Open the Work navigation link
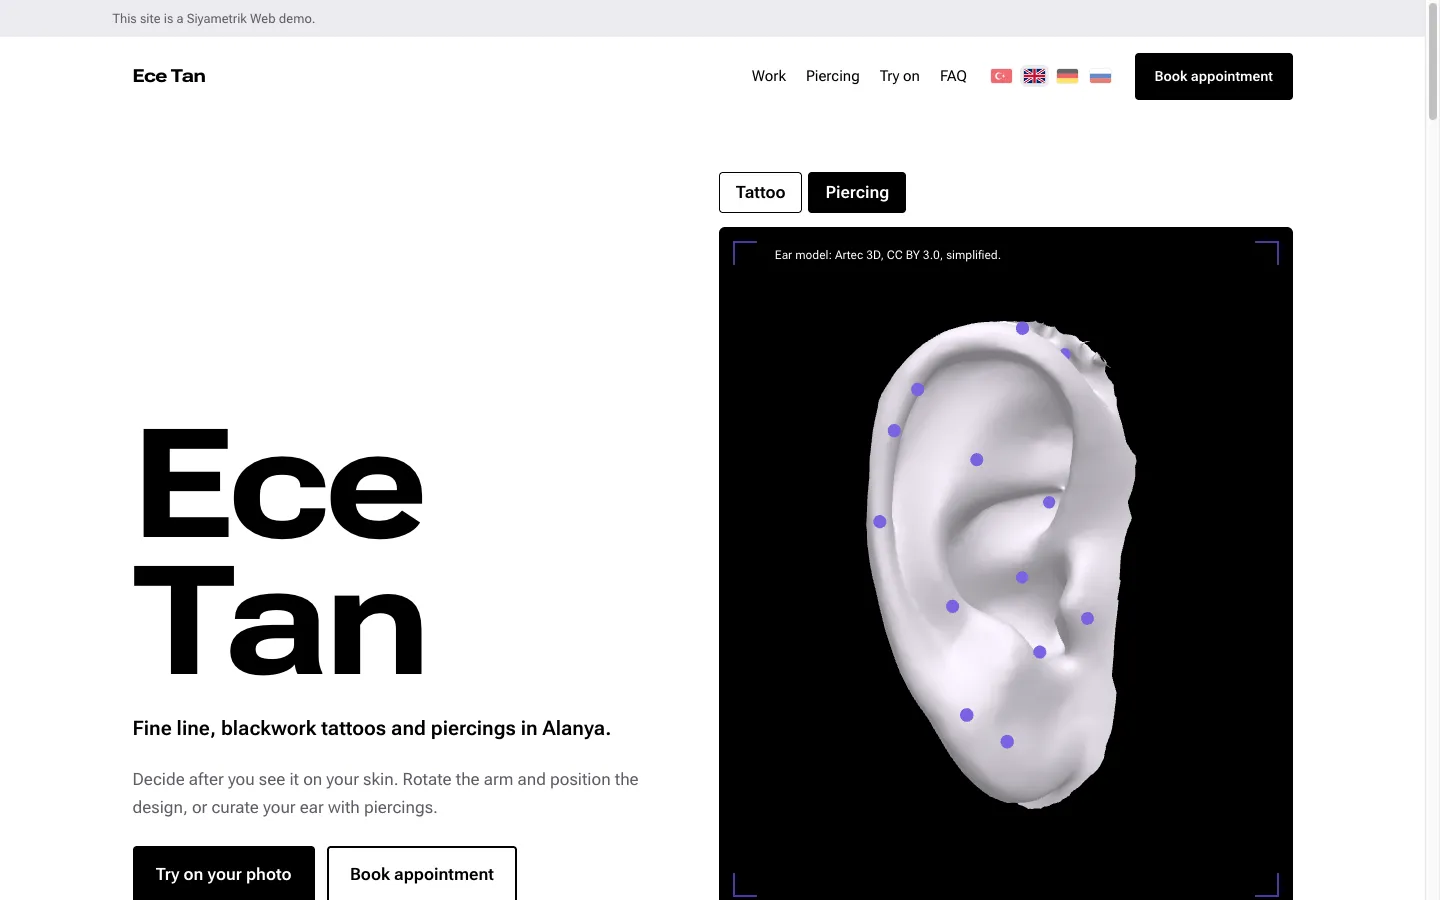 coord(769,76)
